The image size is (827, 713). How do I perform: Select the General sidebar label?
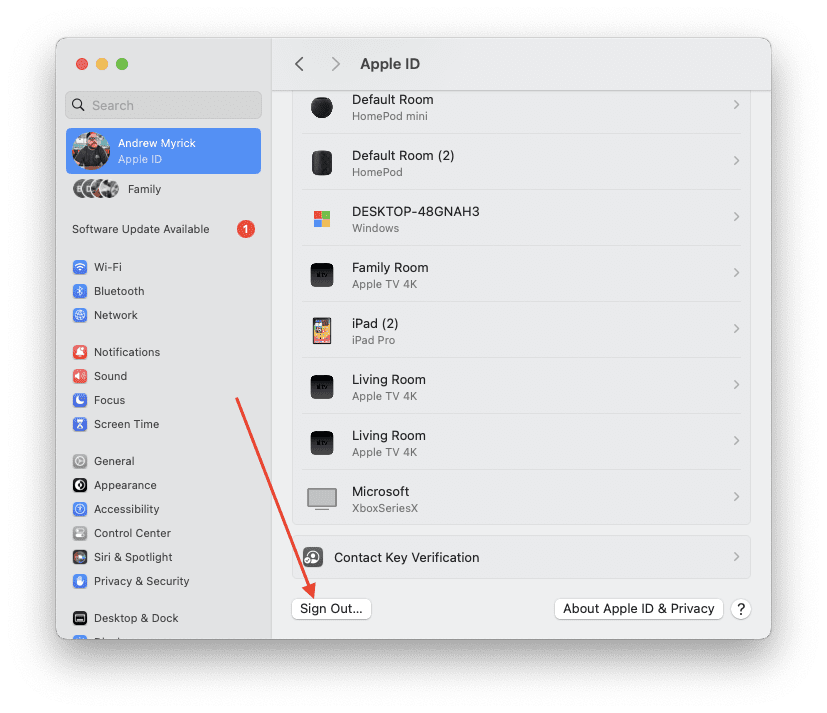(114, 461)
